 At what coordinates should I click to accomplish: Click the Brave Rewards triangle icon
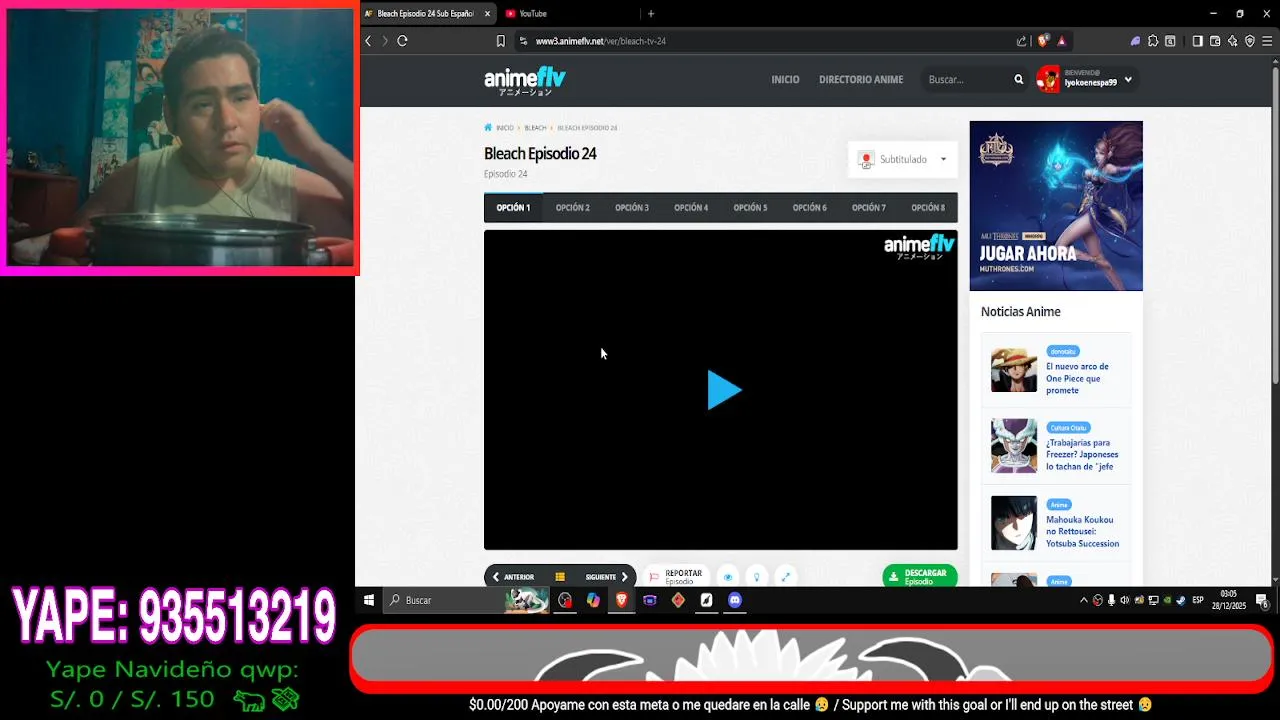(x=1061, y=41)
